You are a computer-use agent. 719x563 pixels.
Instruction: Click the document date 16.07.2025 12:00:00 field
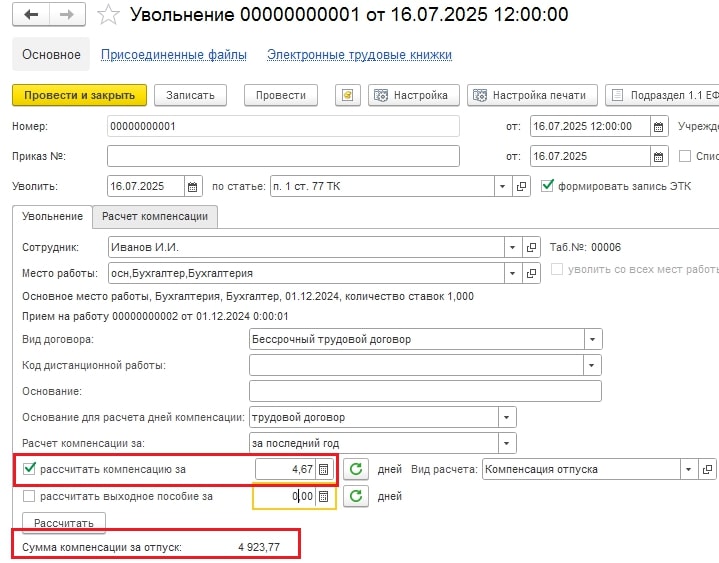coord(590,127)
